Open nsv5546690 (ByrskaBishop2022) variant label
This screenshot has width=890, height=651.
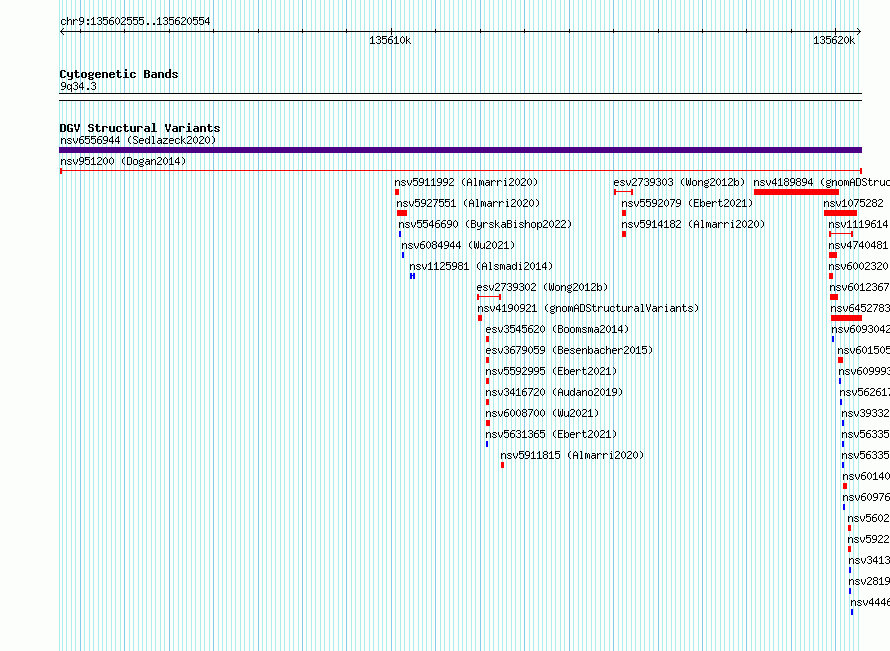[x=485, y=224]
